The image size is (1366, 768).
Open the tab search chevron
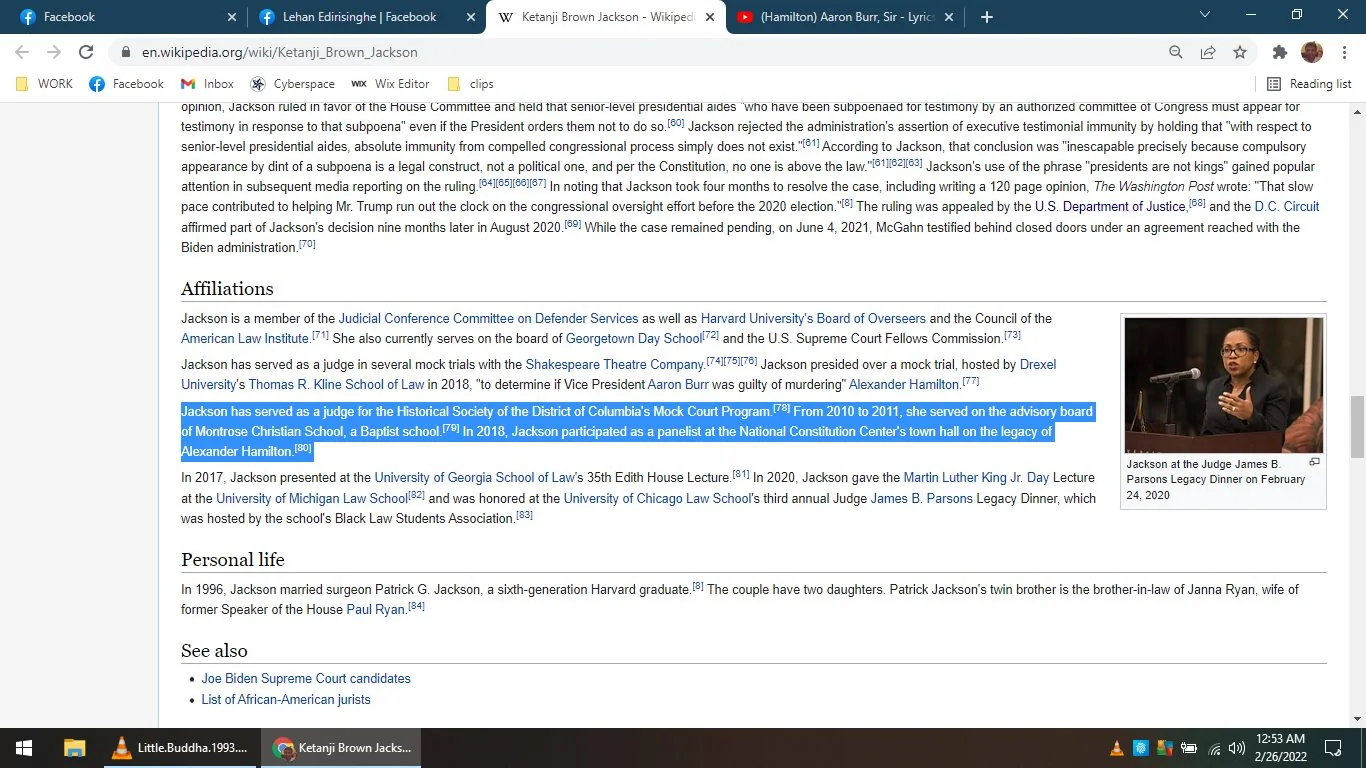coord(1205,15)
